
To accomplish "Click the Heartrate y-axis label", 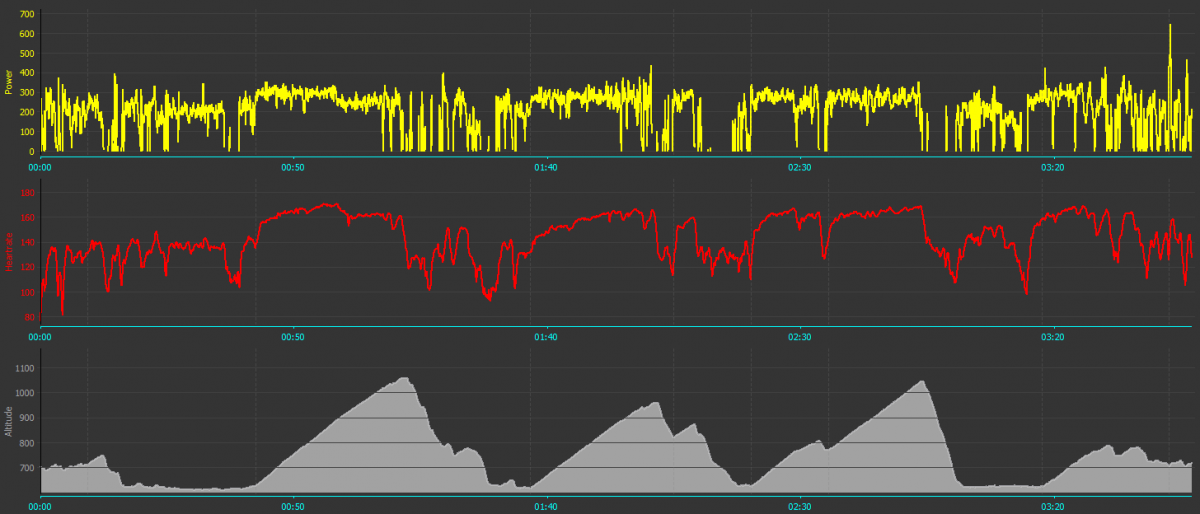I will coord(8,253).
